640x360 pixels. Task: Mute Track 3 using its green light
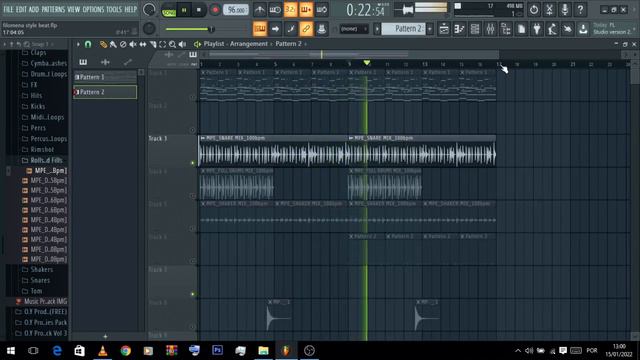pyautogui.click(x=193, y=162)
